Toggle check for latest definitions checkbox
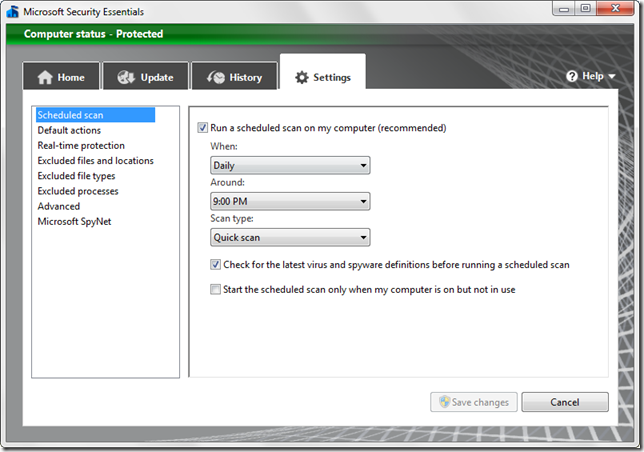Viewport: 644px width, 452px height. tap(215, 264)
